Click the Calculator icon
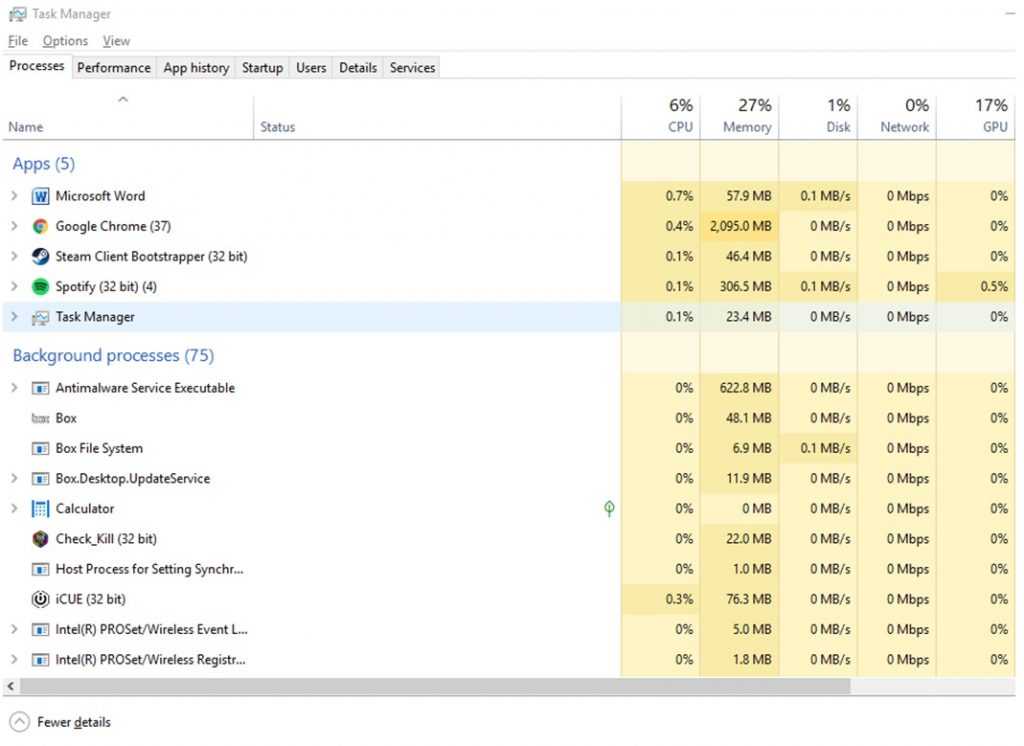The height and width of the screenshot is (746, 1024). coord(40,508)
